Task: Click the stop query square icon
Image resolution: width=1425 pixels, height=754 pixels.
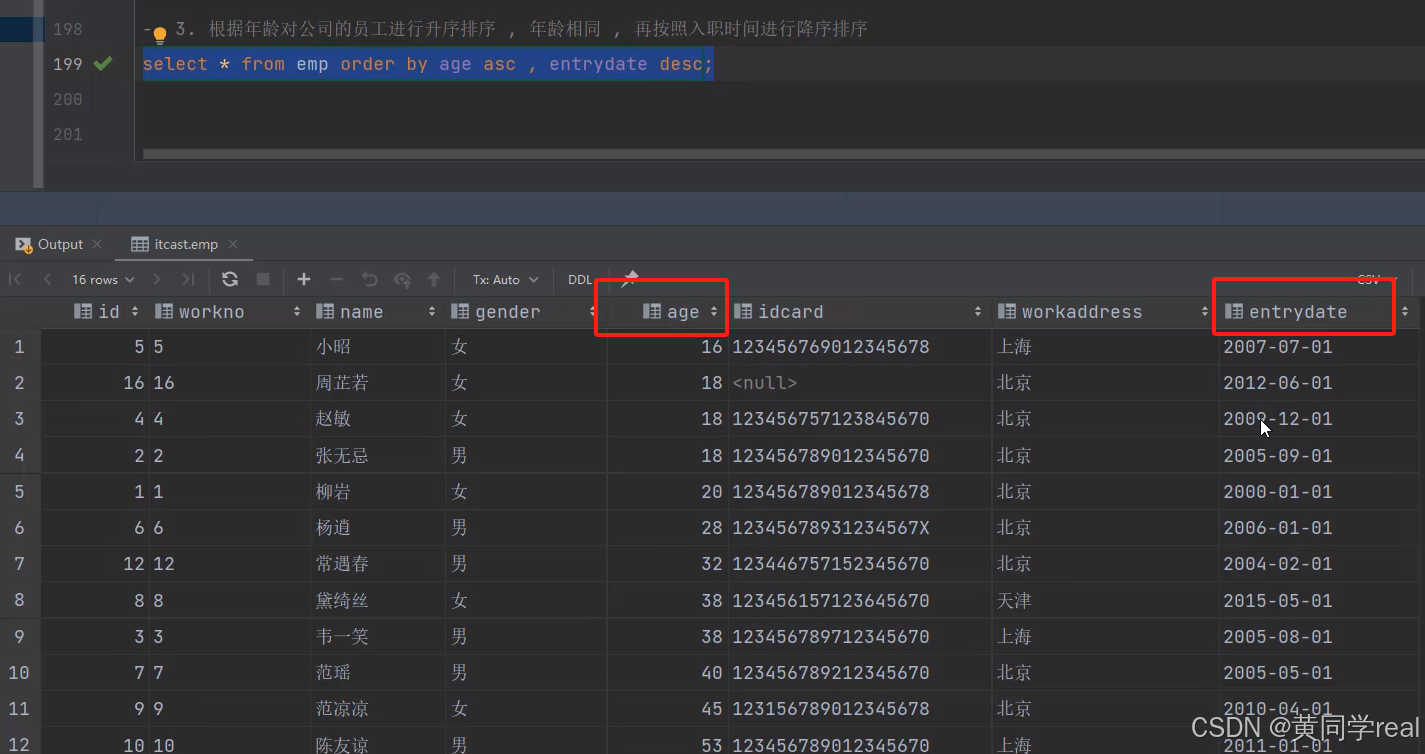Action: (263, 280)
